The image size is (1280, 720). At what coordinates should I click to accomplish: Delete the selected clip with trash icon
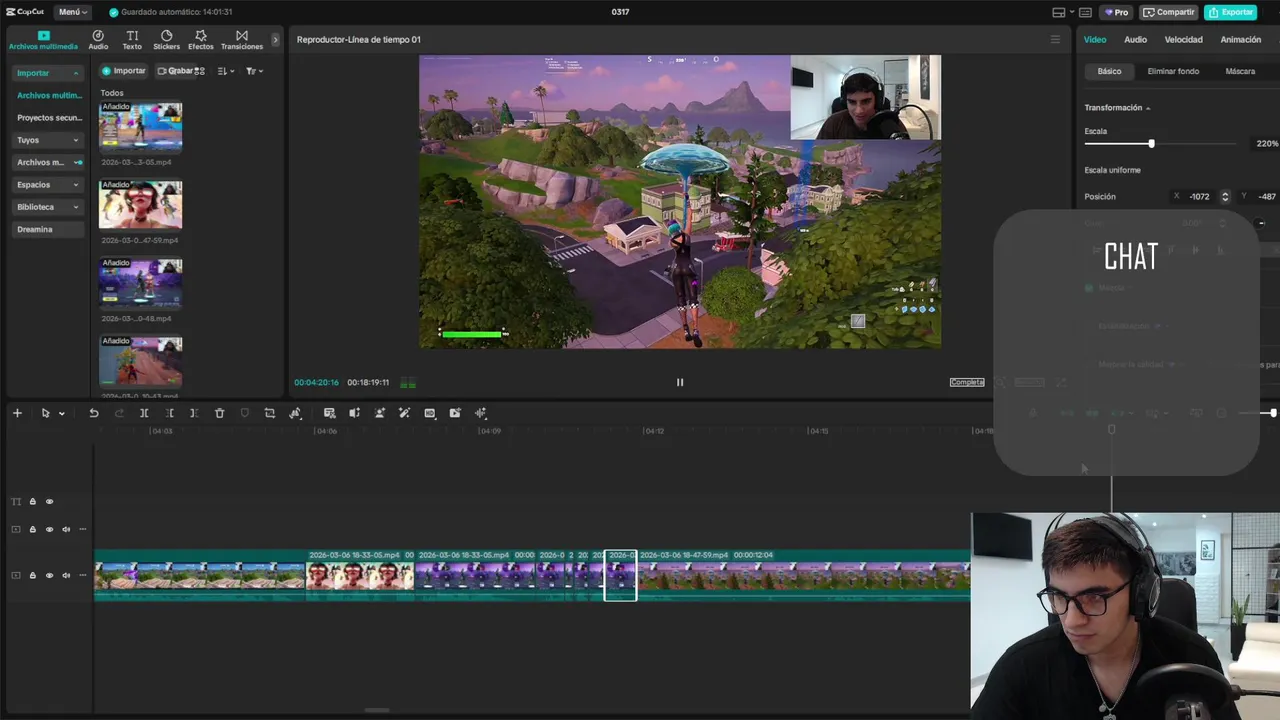coord(219,413)
